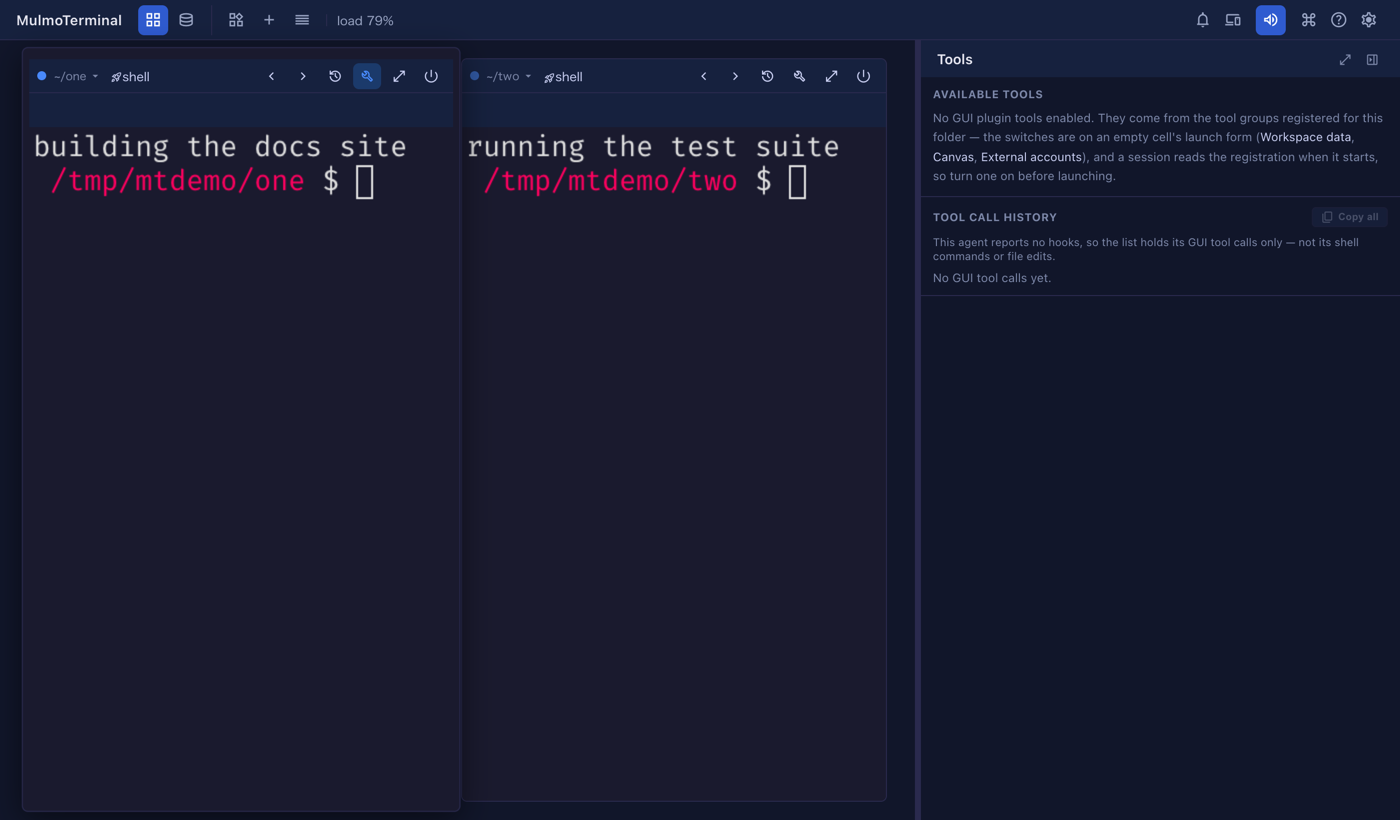Collapse the Tools side panel
The width and height of the screenshot is (1400, 820).
tap(1372, 60)
